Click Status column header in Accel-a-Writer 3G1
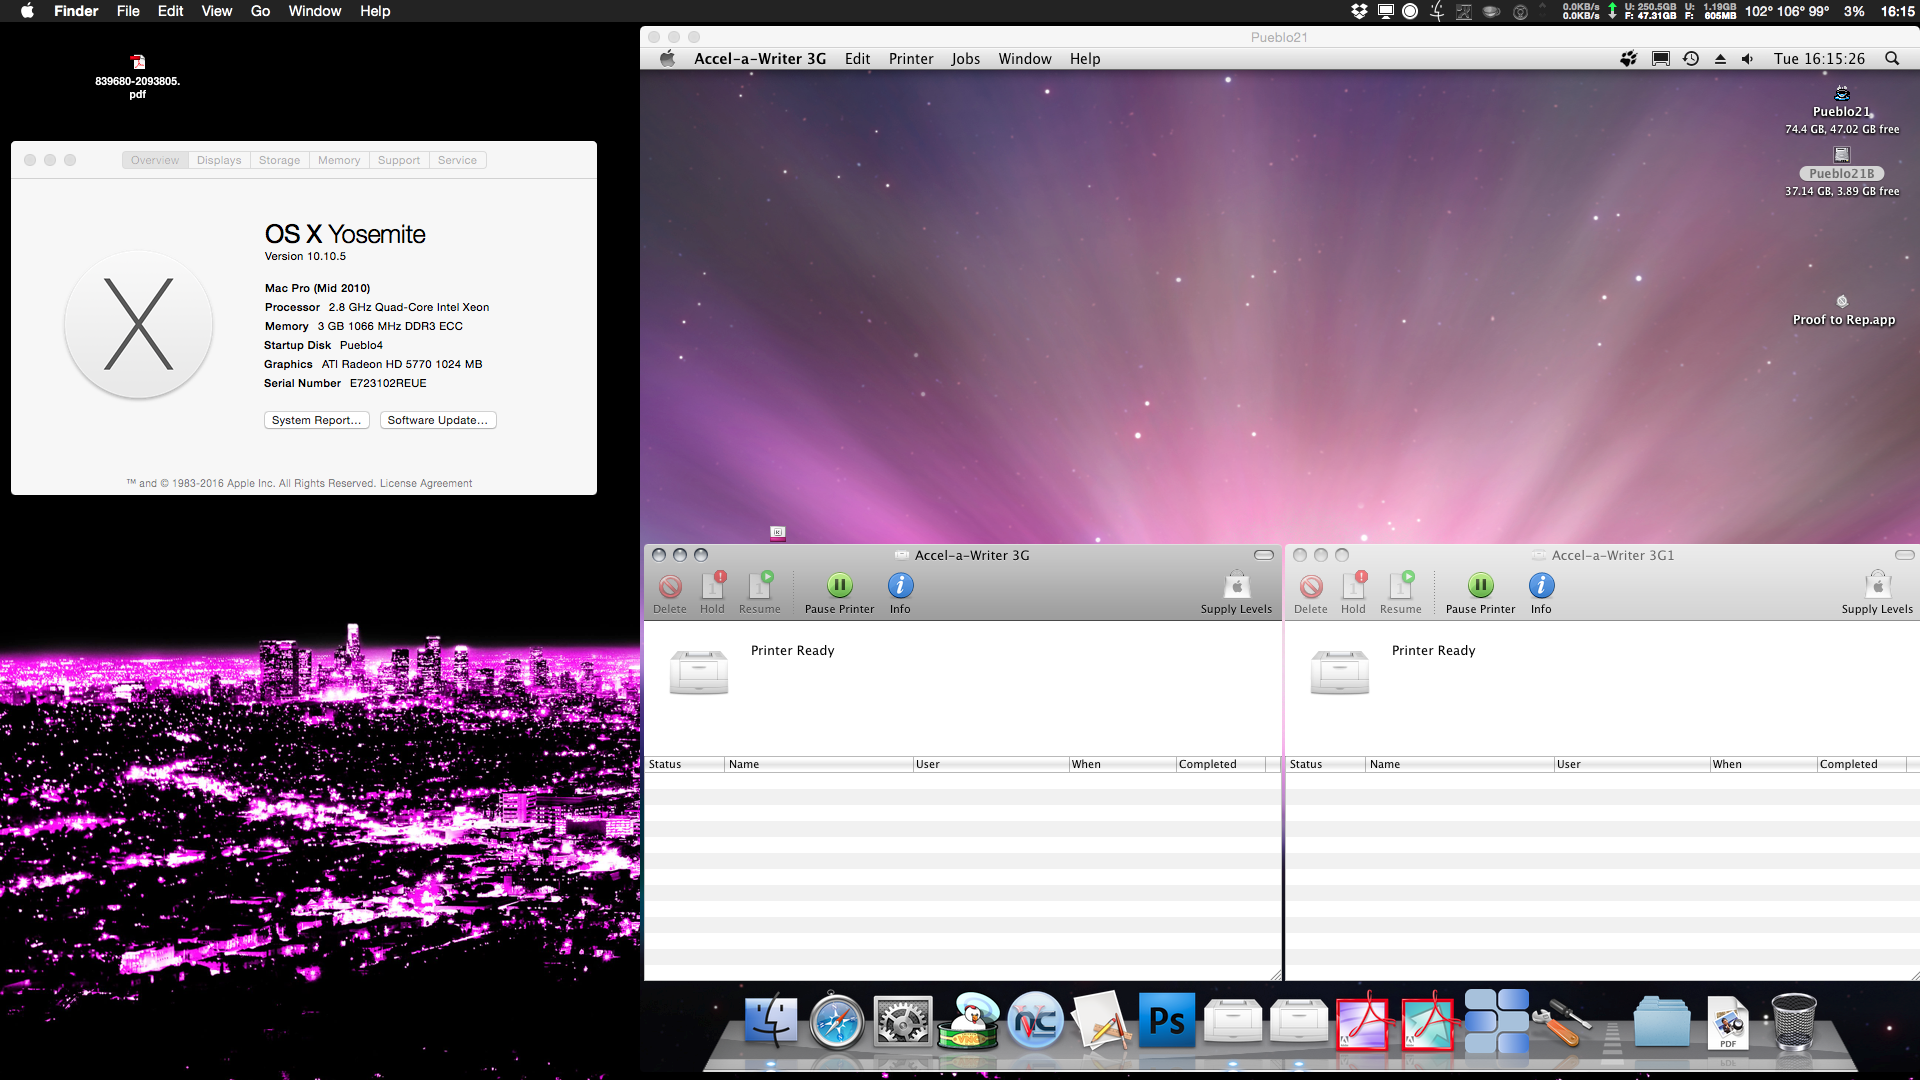Viewport: 1920px width, 1080px height. click(1325, 764)
